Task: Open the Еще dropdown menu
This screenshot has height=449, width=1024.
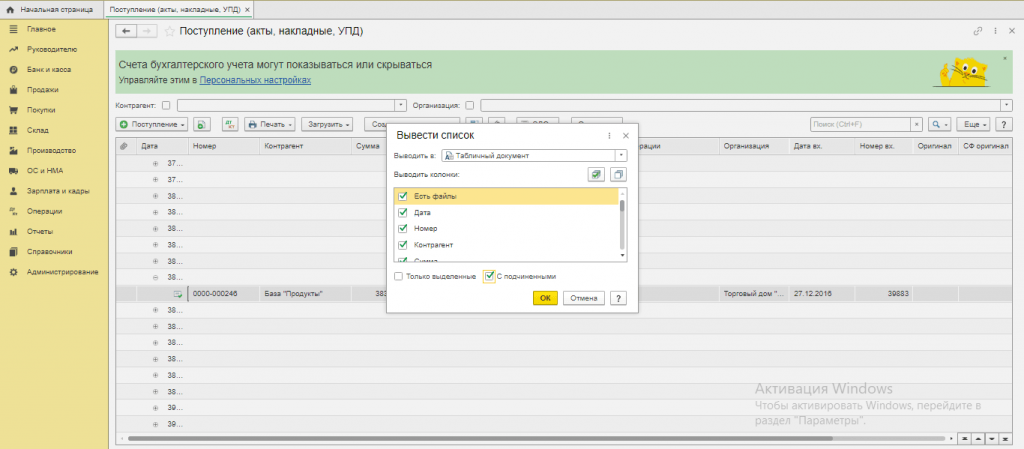Action: 973,124
